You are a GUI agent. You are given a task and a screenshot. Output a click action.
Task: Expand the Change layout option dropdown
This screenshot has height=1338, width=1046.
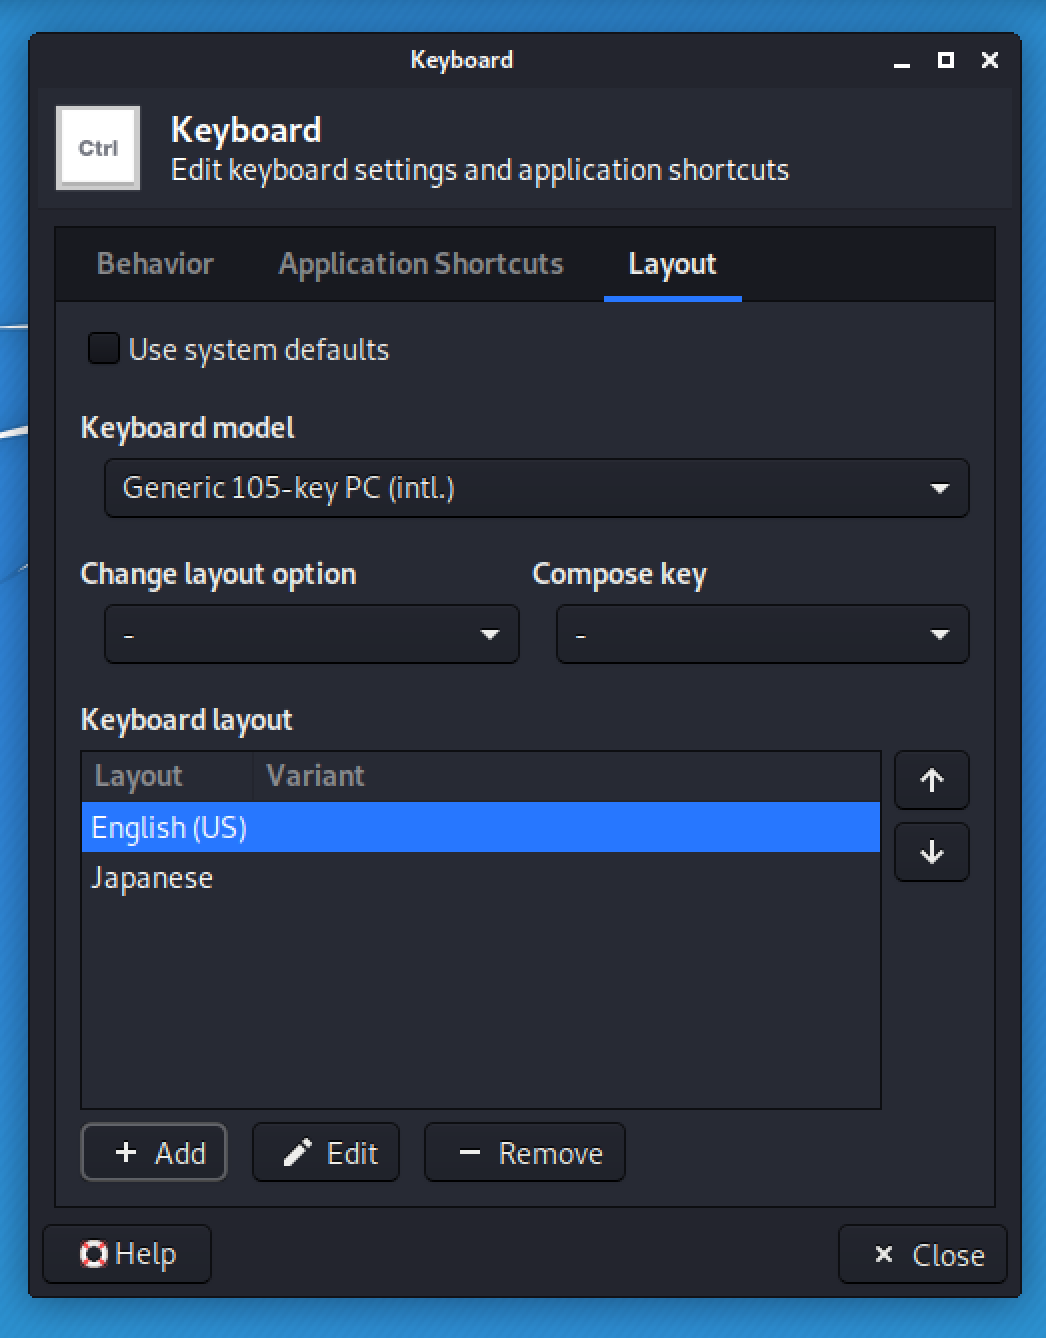311,634
